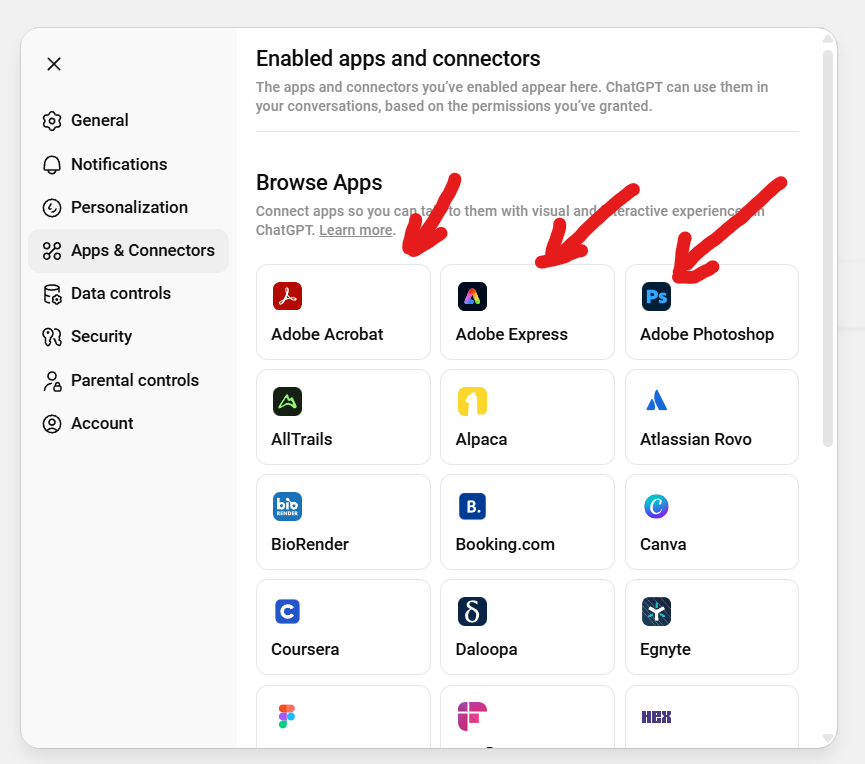Click the vertical scrollbar in settings panel
The height and width of the screenshot is (764, 865).
(x=828, y=250)
